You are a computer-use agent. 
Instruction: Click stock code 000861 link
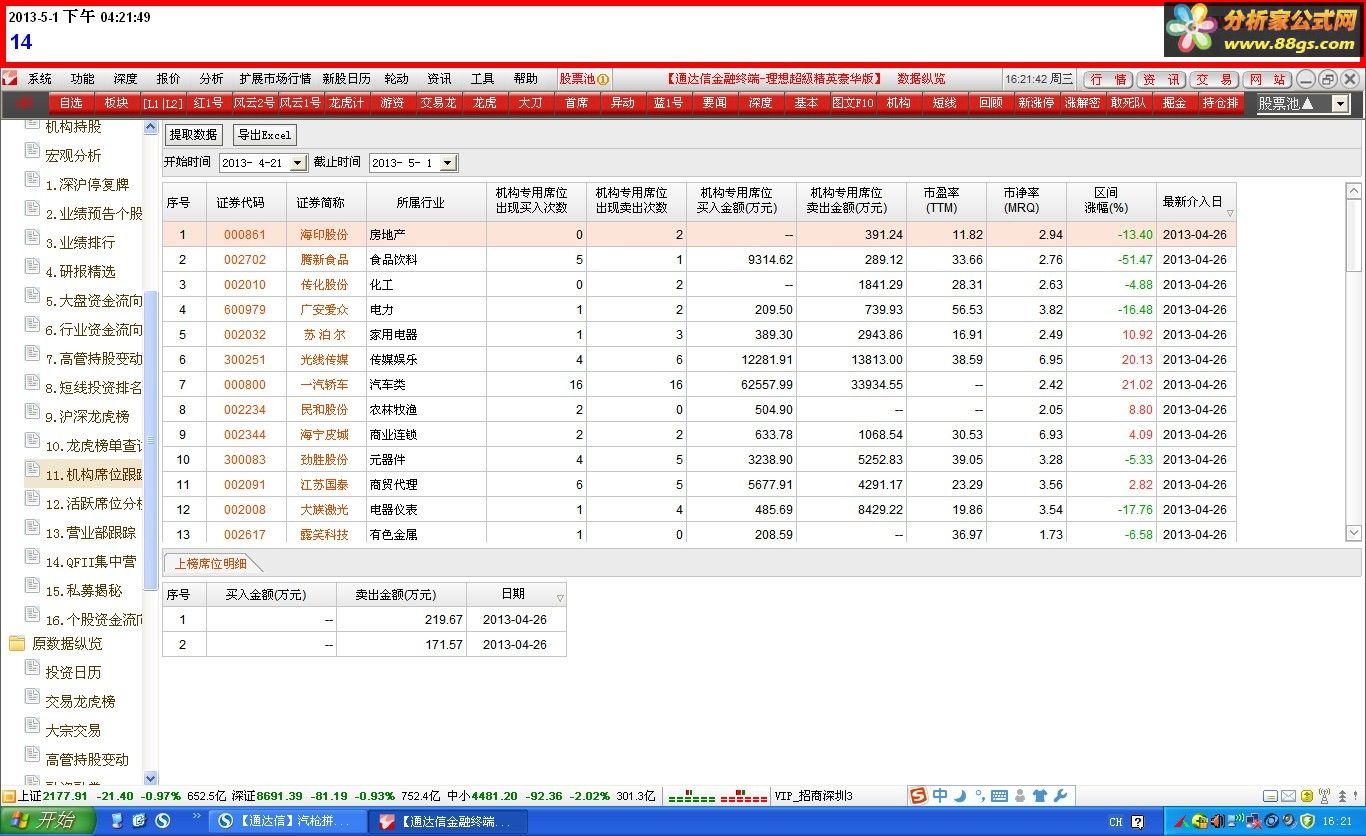click(x=245, y=234)
